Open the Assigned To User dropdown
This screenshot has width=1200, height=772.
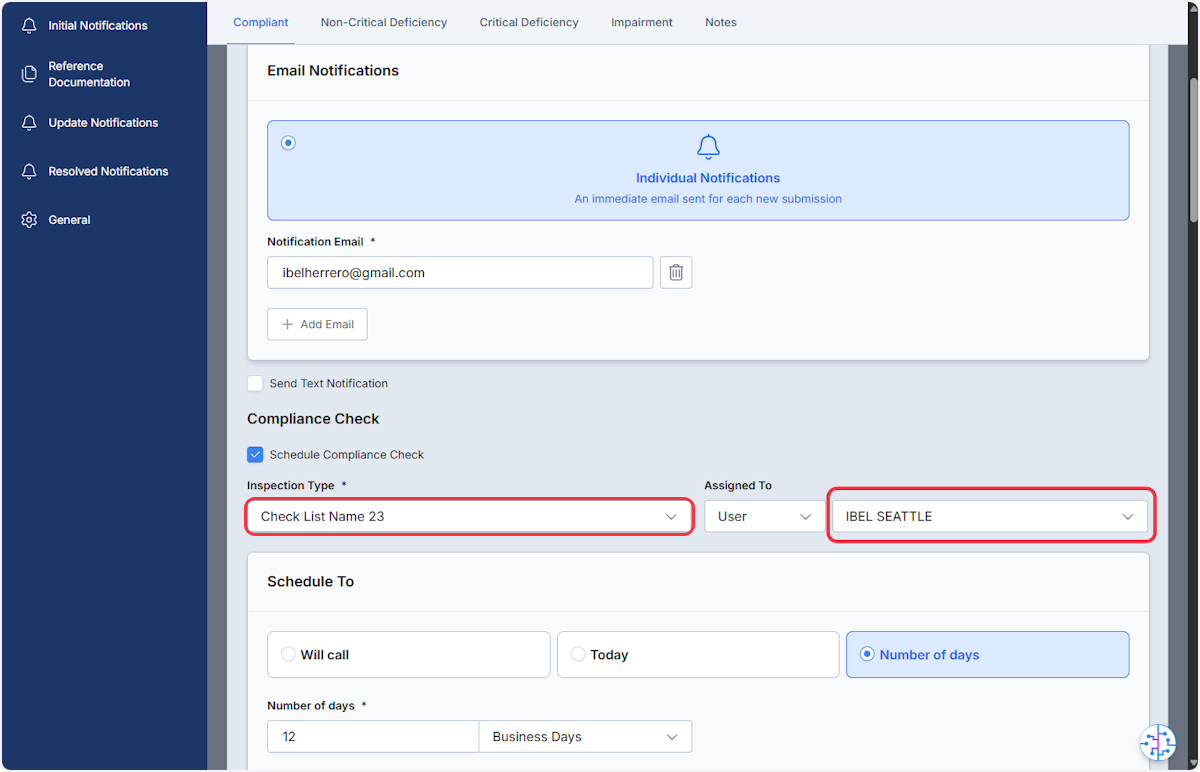(765, 516)
